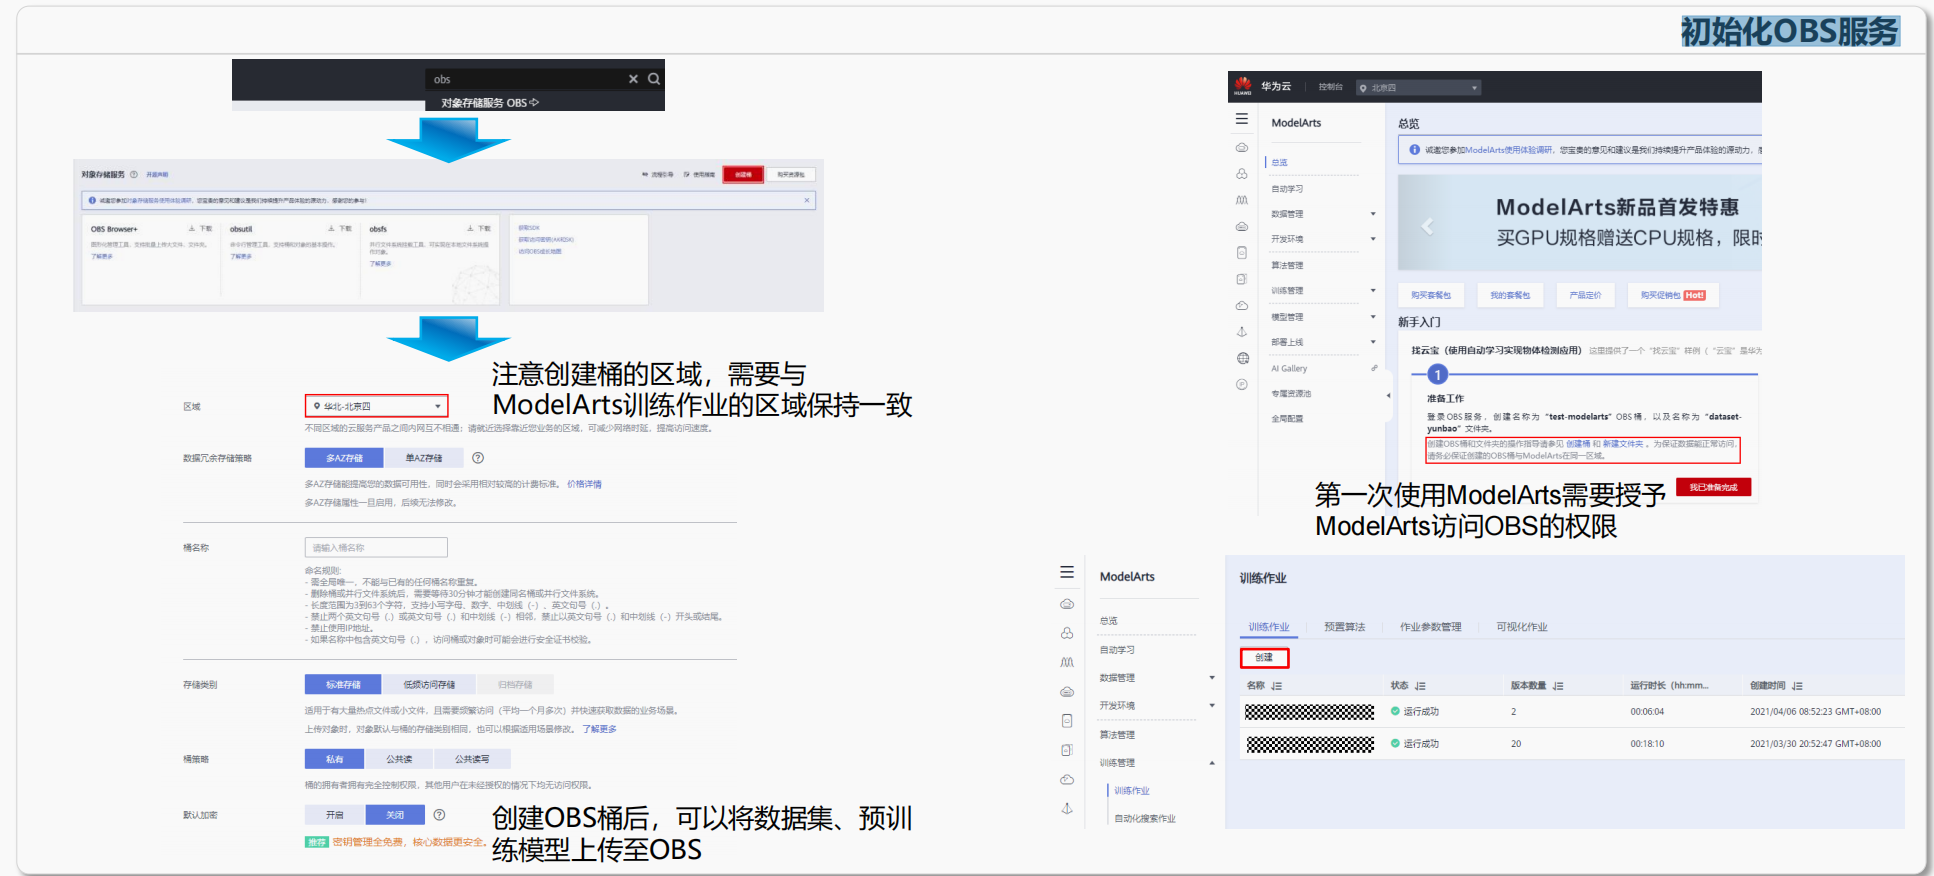
Task: Open 自动化搜索作业 sidebar item
Action: (1145, 819)
